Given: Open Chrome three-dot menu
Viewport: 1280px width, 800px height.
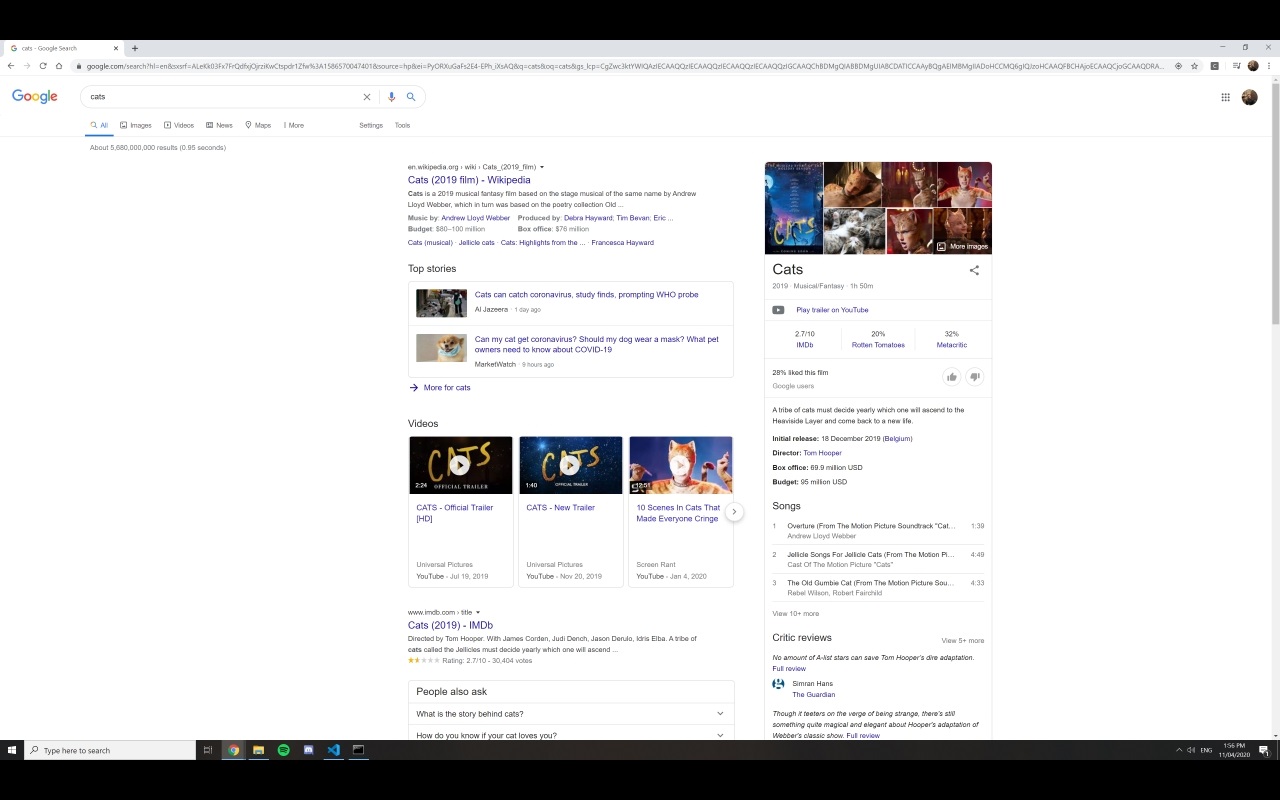Looking at the screenshot, I should tap(1269, 66).
